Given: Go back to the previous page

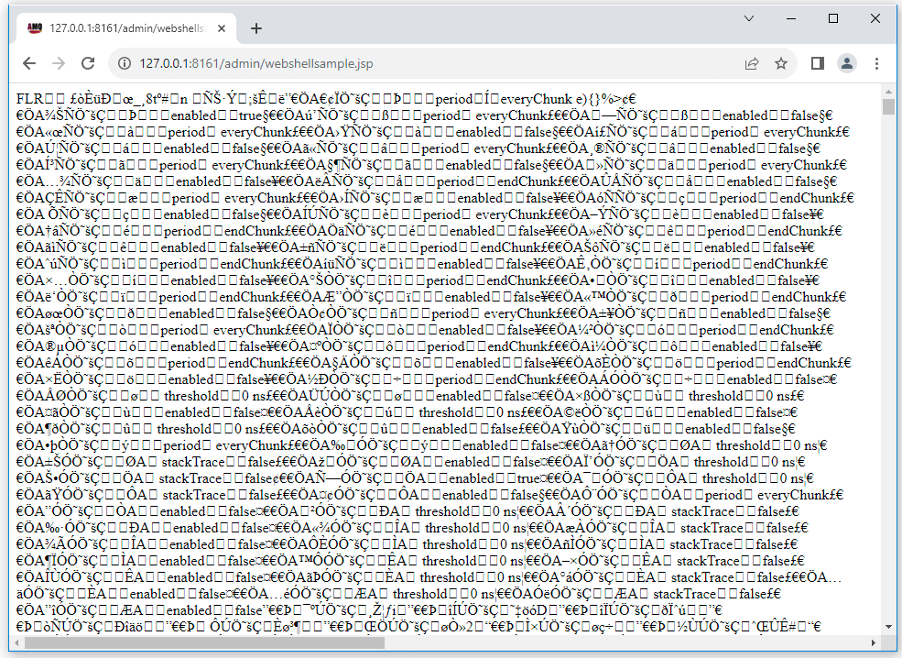Looking at the screenshot, I should 29,63.
